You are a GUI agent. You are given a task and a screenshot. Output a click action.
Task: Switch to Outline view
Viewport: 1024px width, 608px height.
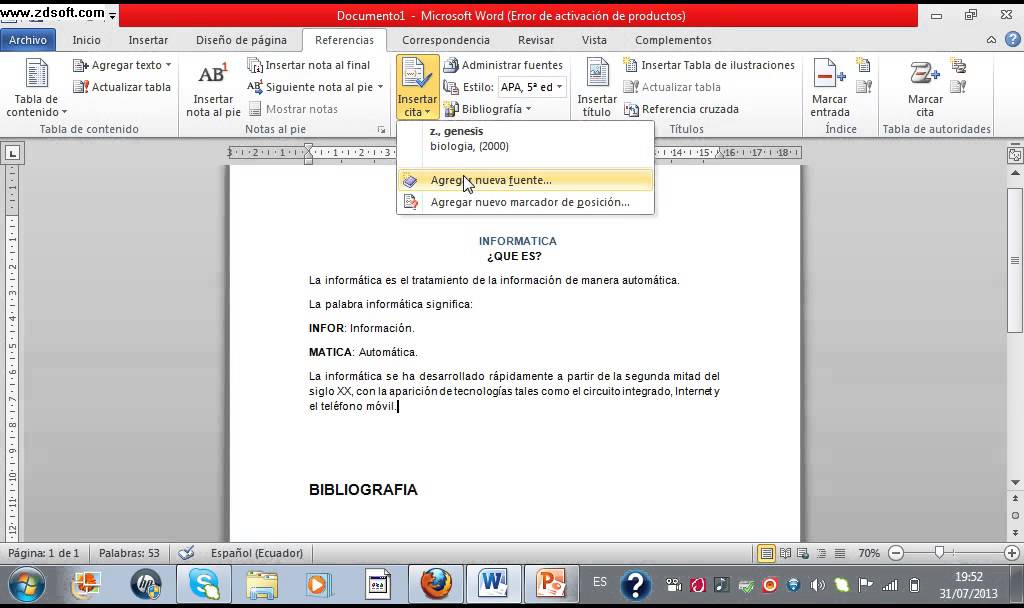821,554
